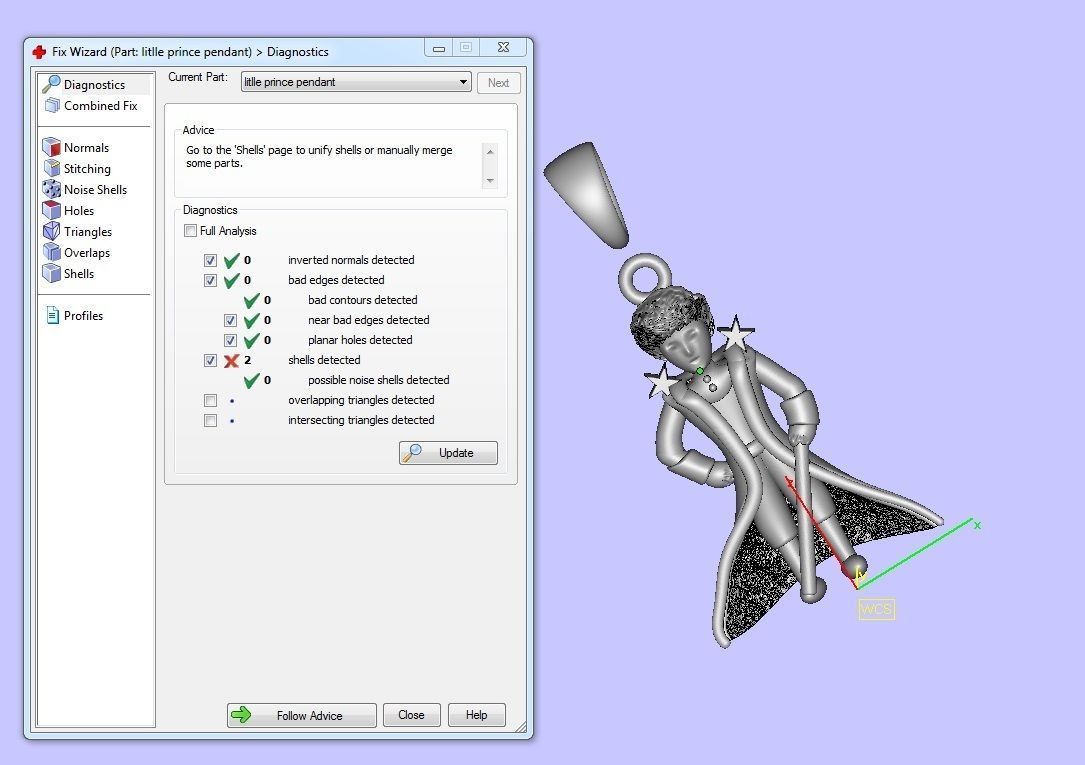Click the Noise Shells icon

click(x=51, y=189)
